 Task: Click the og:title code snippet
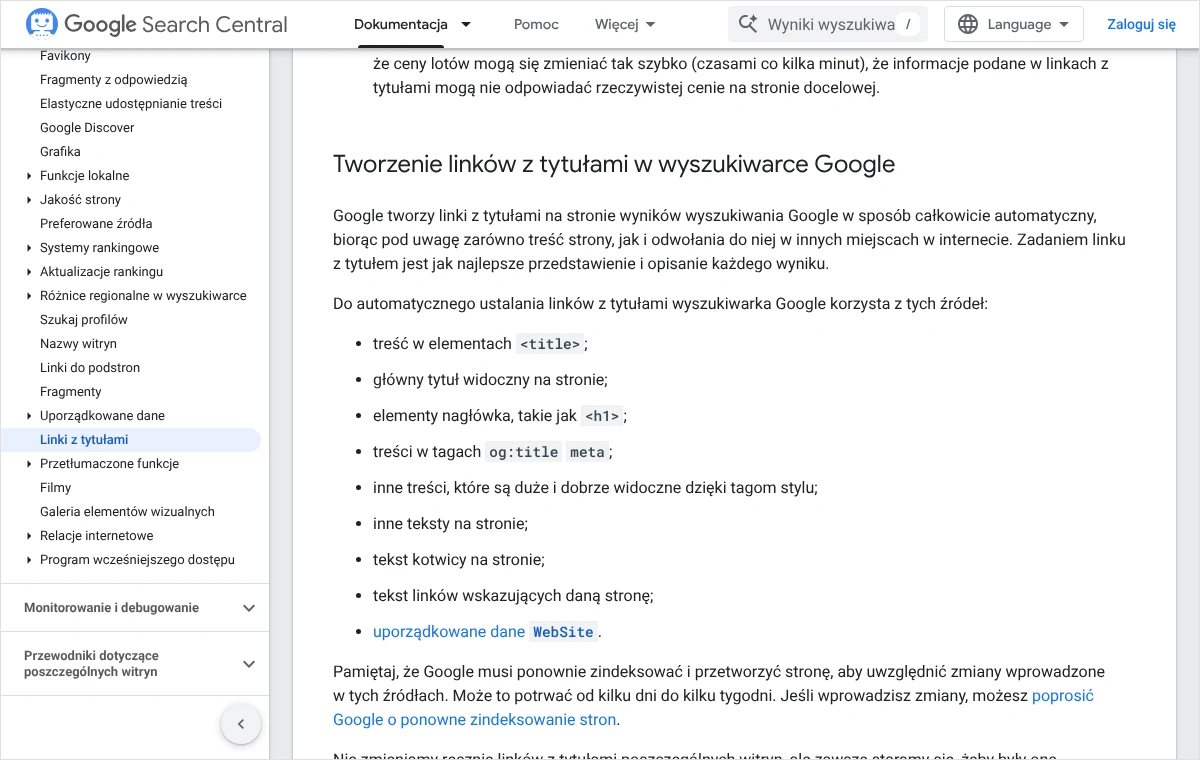click(x=523, y=452)
